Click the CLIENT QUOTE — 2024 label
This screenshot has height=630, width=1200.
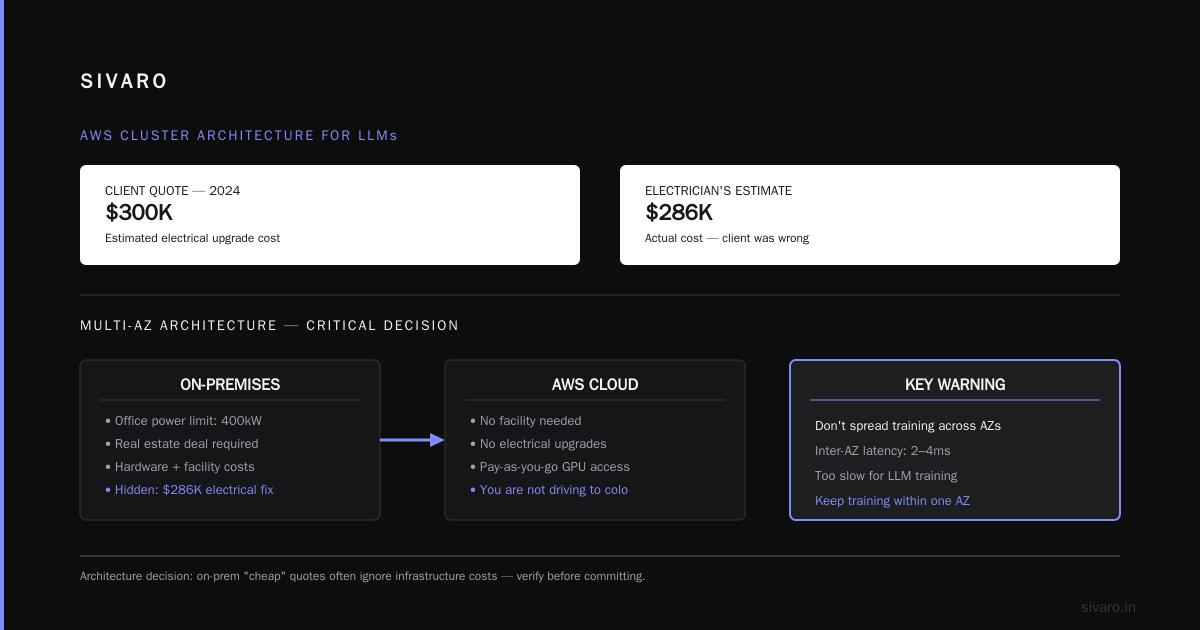[x=173, y=191]
